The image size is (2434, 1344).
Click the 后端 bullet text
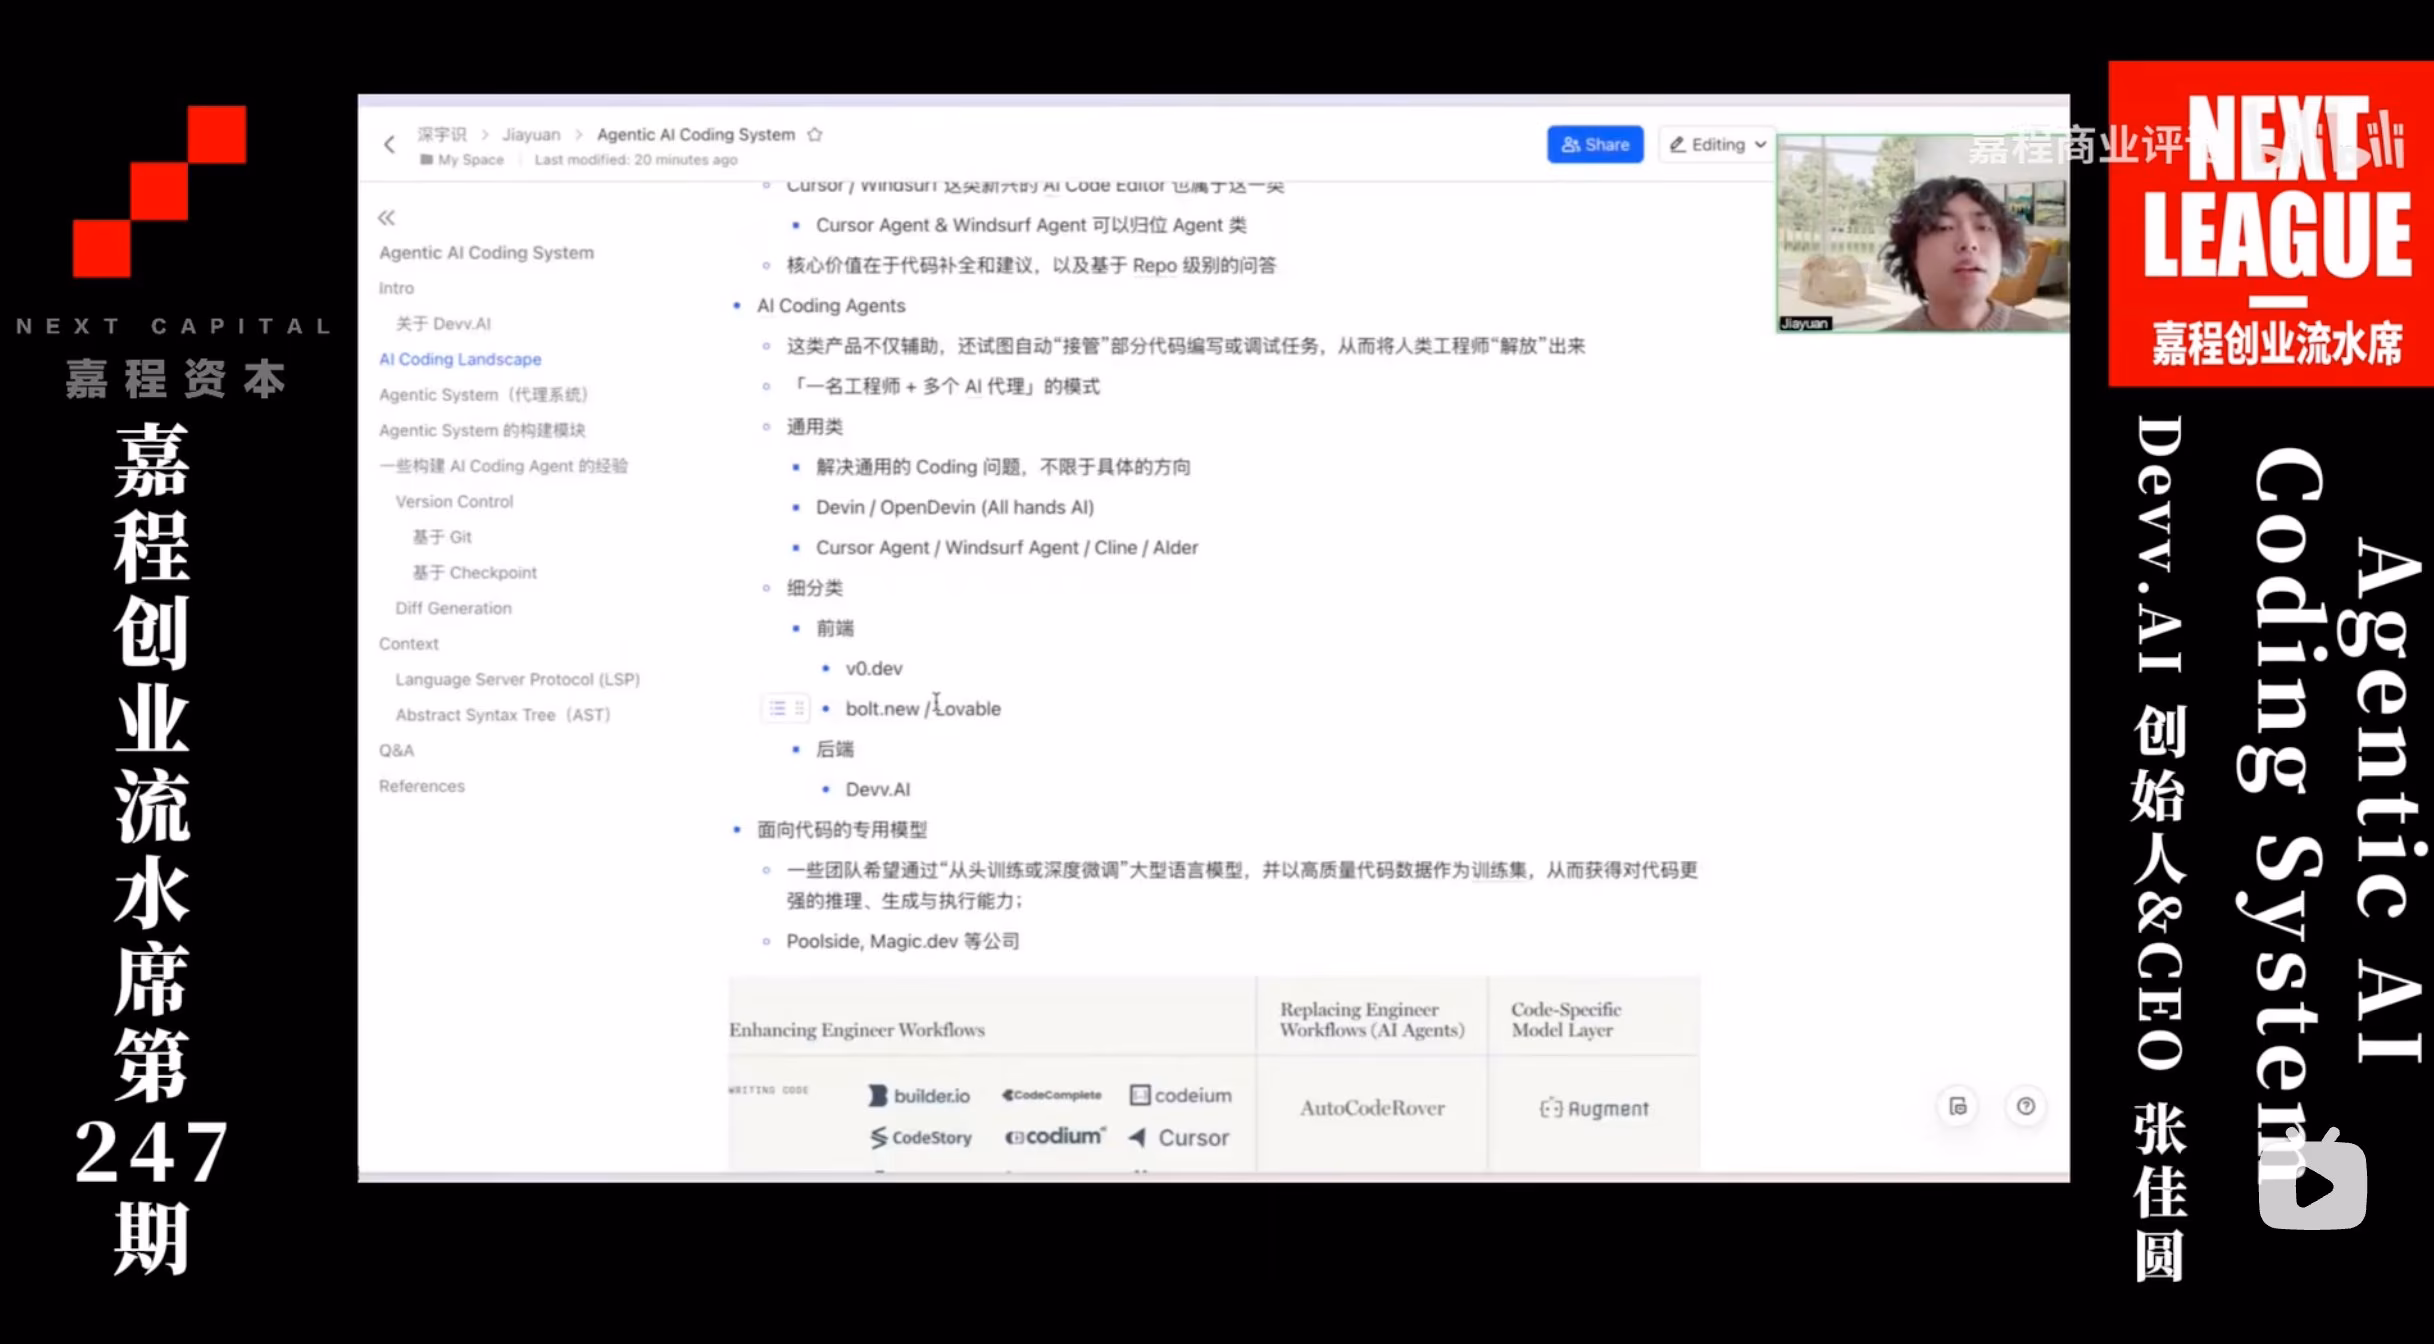835,749
